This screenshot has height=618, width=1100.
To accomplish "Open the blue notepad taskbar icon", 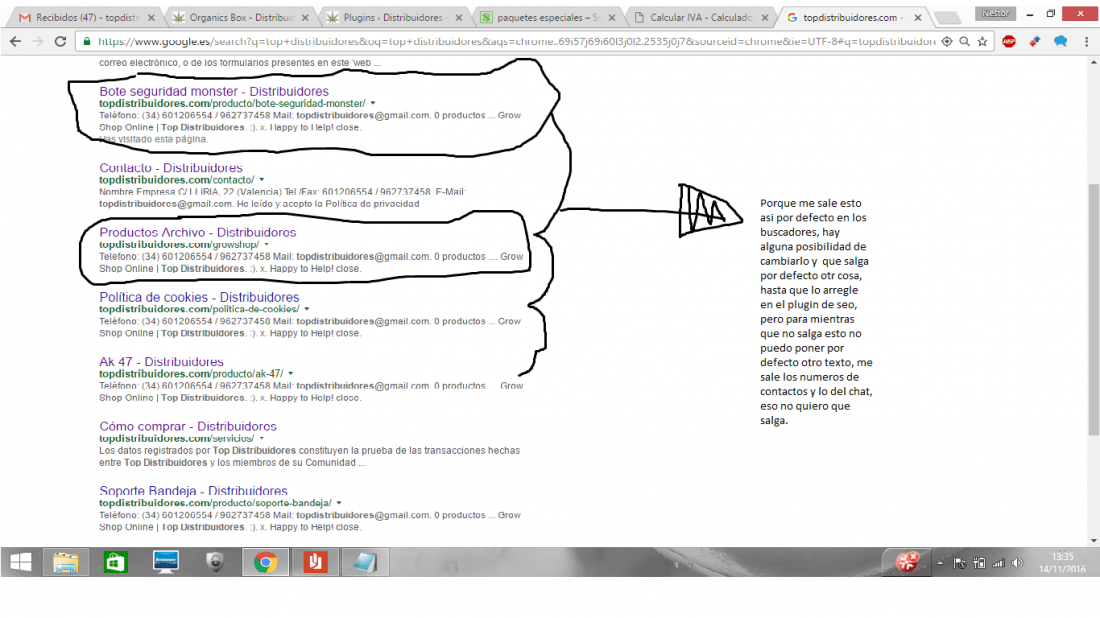I will tap(365, 562).
